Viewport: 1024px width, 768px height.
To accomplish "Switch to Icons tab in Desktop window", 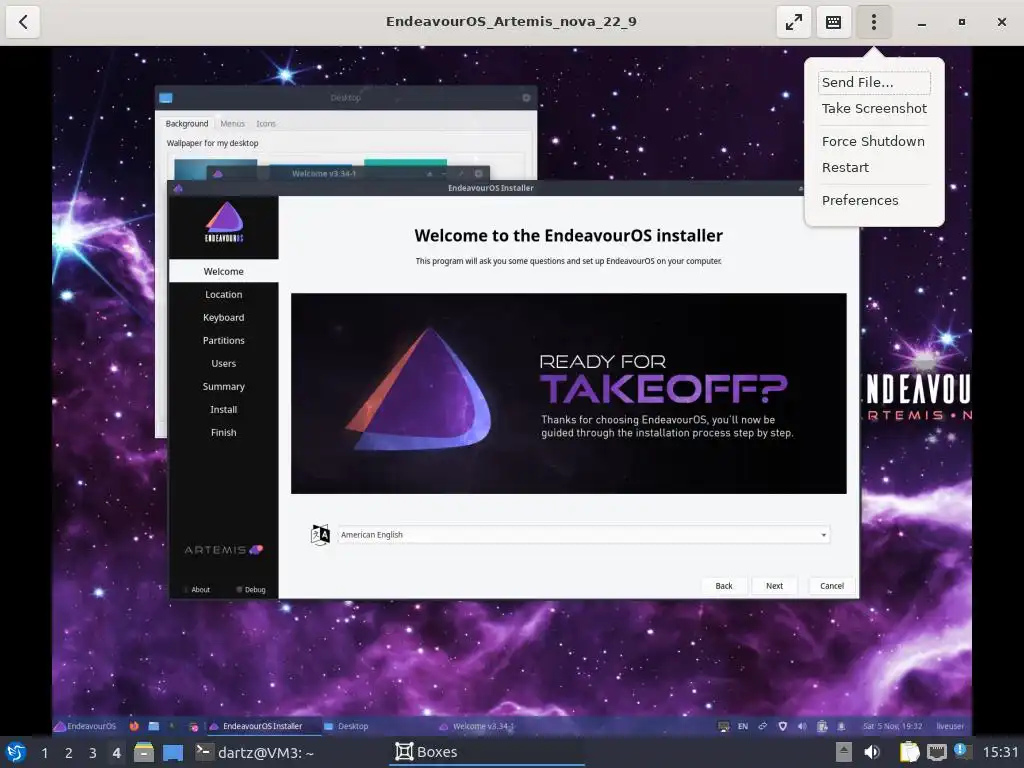I will [266, 123].
